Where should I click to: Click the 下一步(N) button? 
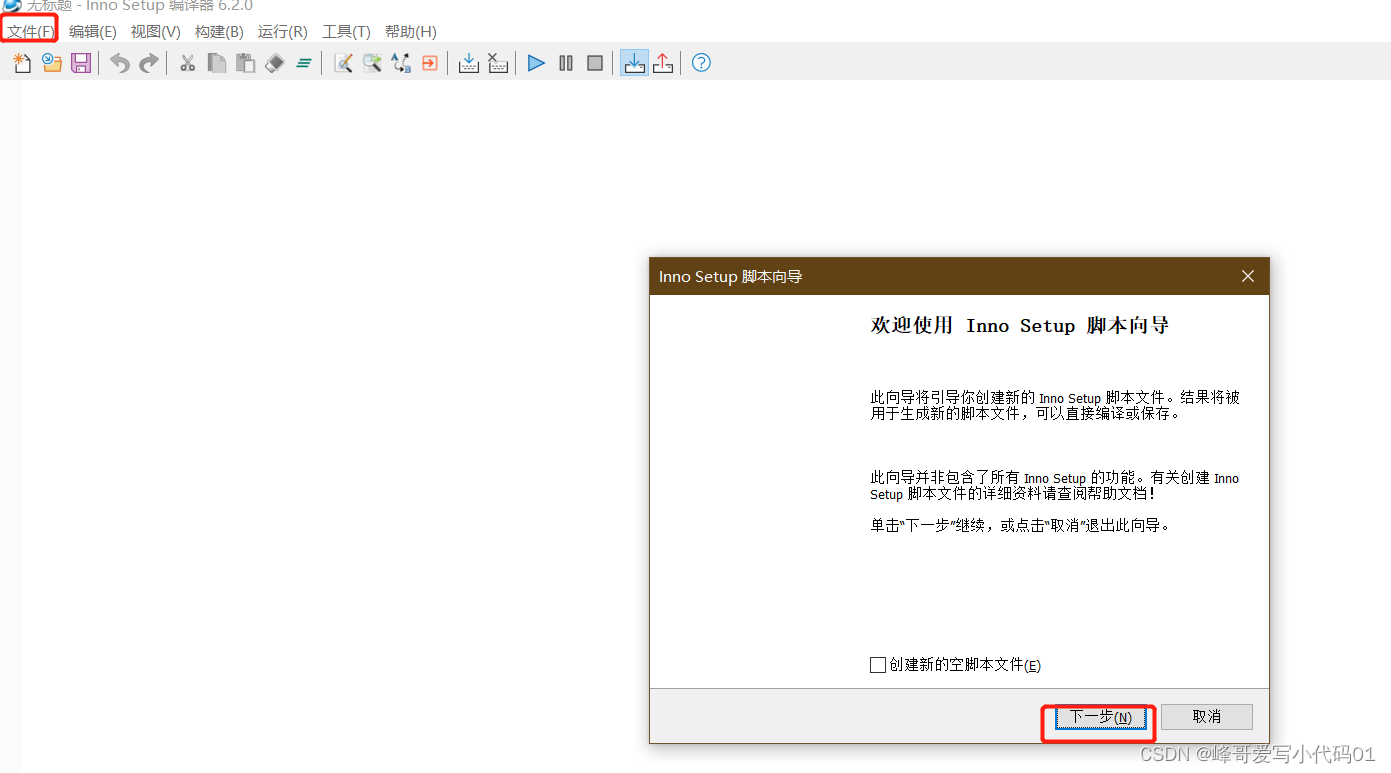1100,717
